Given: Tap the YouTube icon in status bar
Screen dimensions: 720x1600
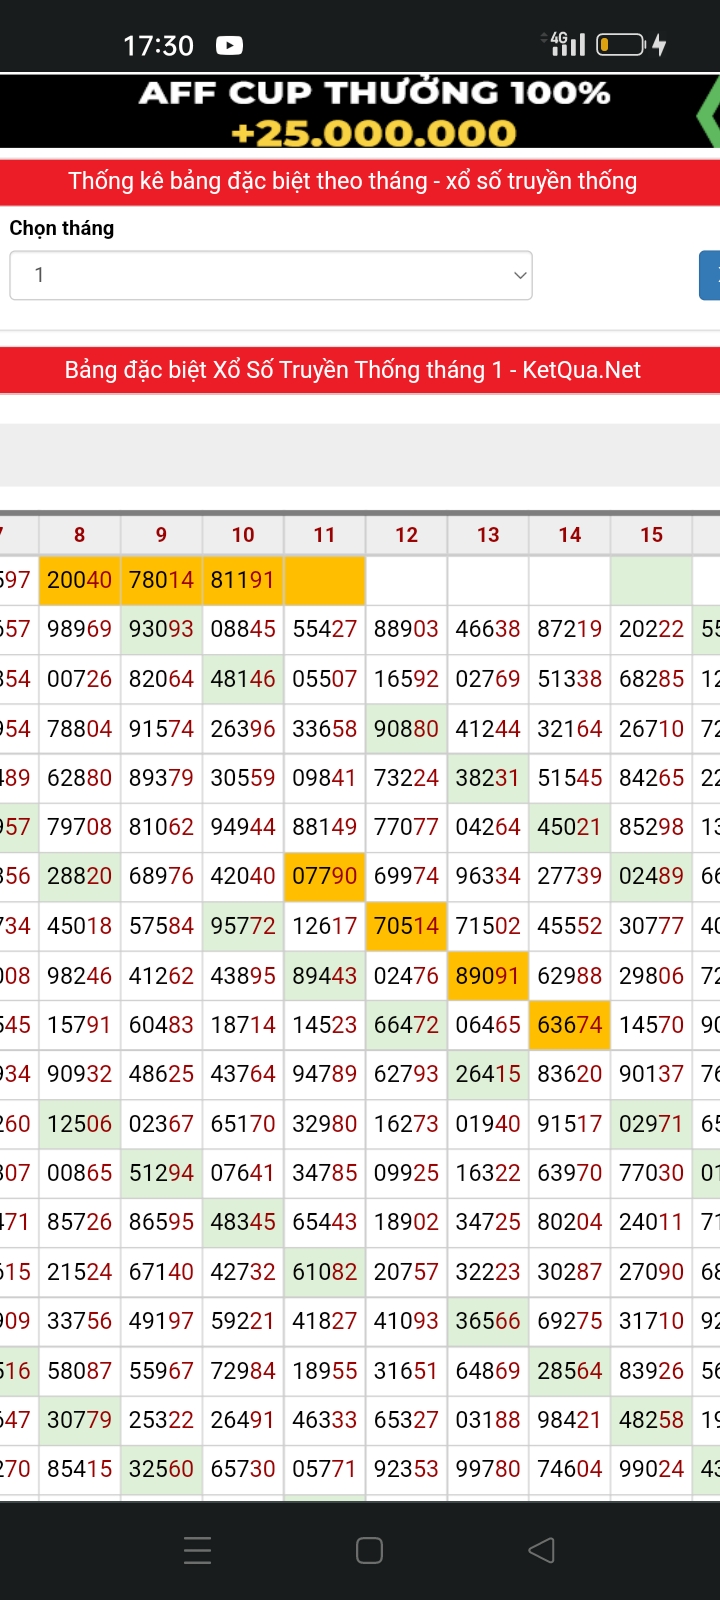Looking at the screenshot, I should [229, 45].
